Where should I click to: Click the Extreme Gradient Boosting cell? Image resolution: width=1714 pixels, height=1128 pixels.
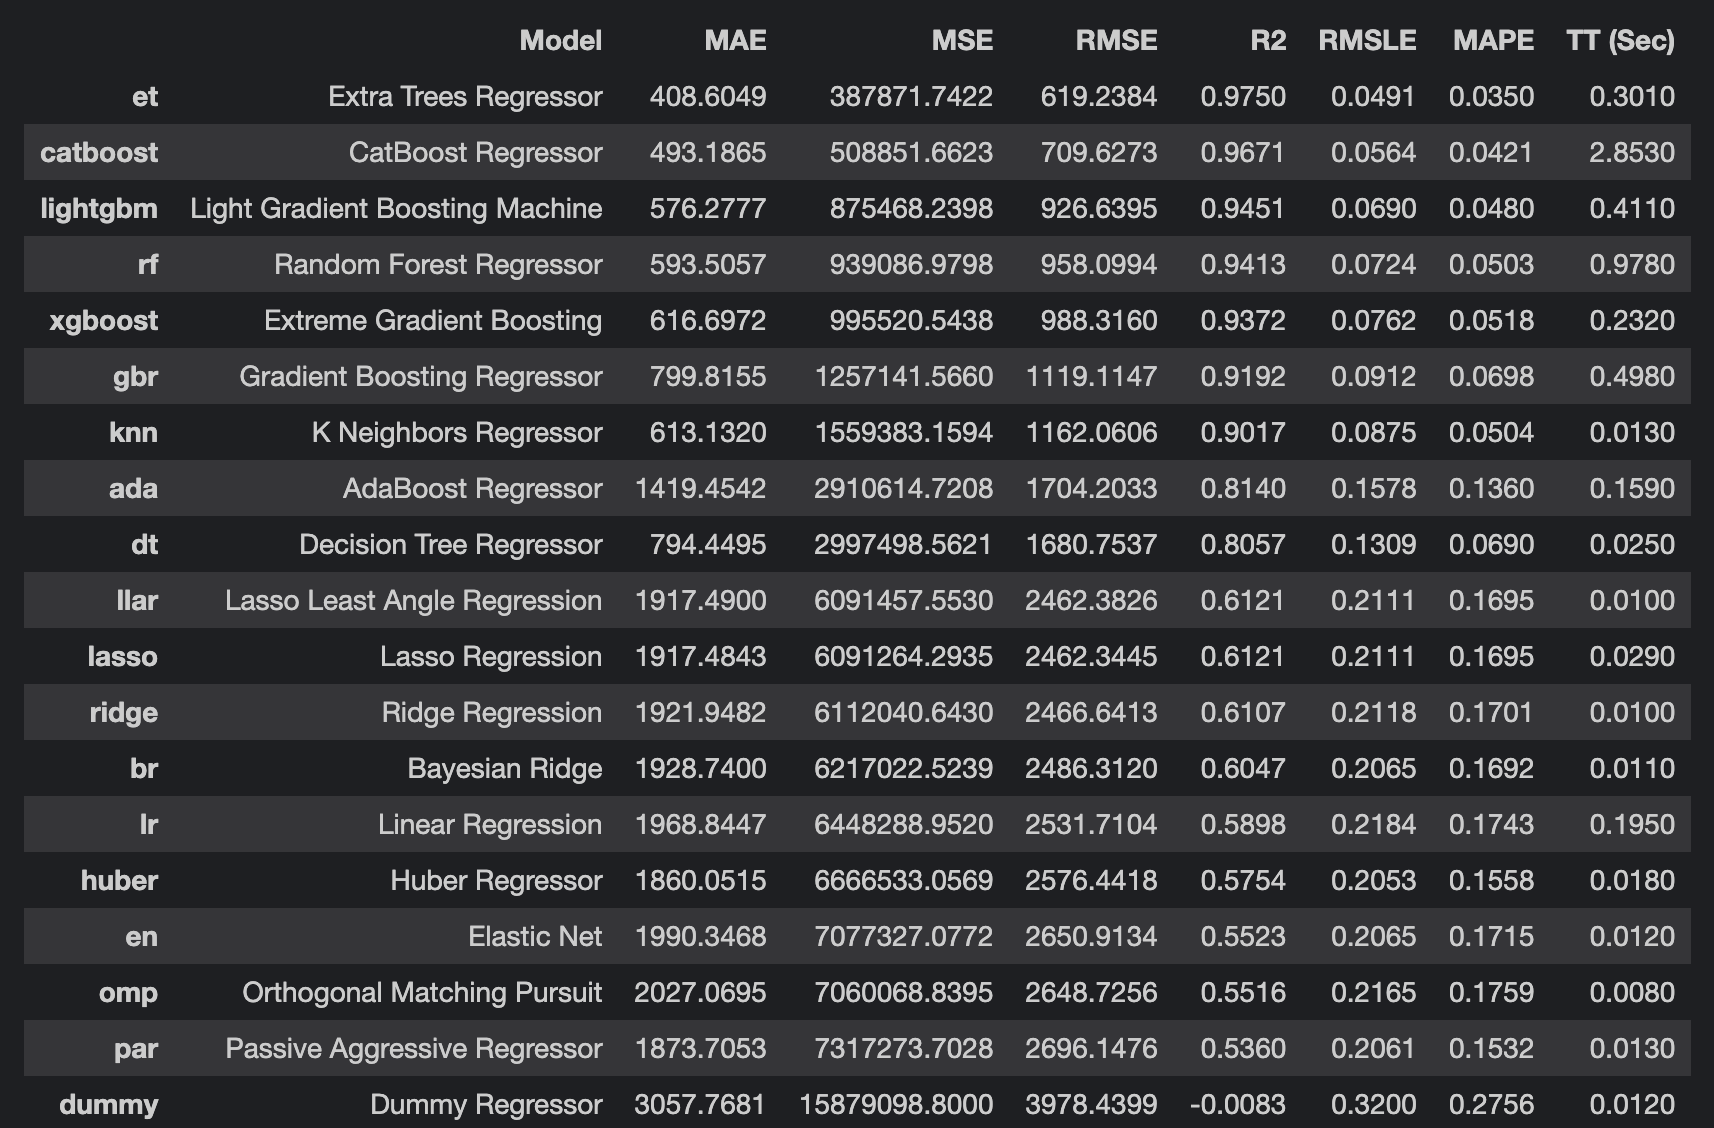(x=433, y=320)
